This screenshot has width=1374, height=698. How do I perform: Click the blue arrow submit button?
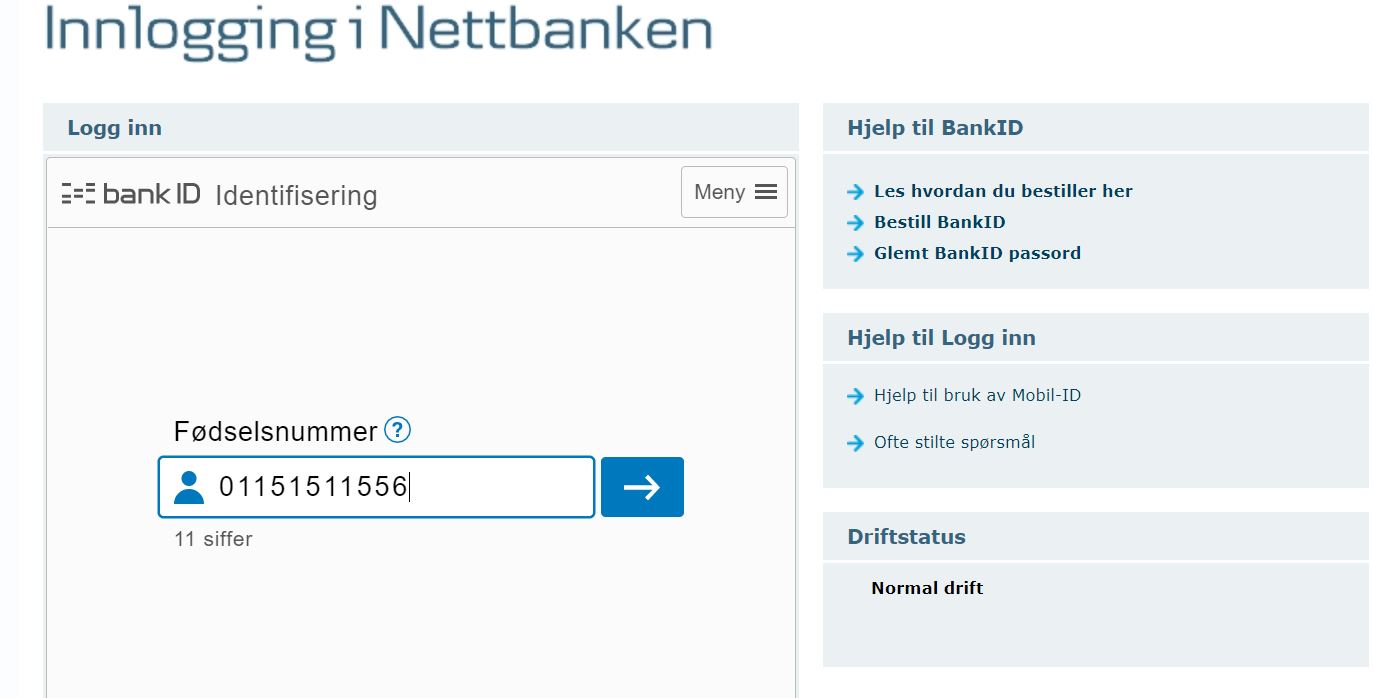642,487
